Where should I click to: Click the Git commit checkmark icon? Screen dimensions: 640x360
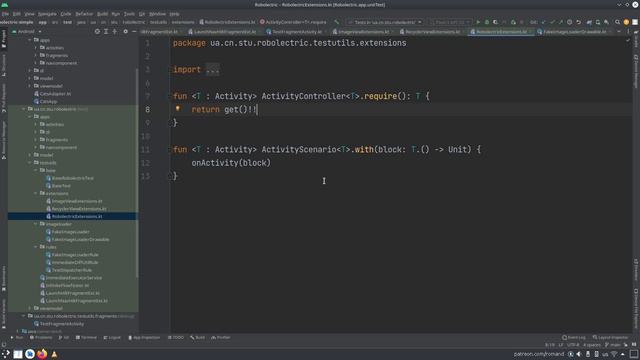(x=552, y=22)
